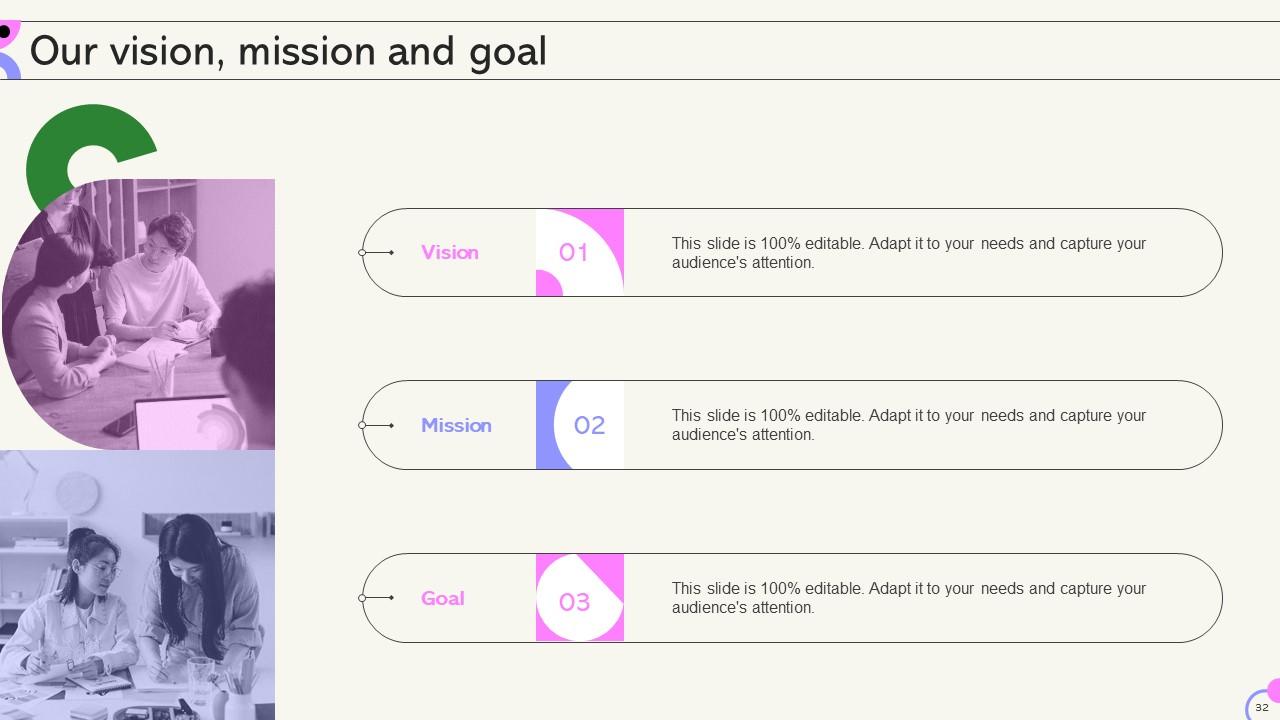This screenshot has width=1280, height=720.
Task: Click the arrow connector beside Mission
Action: pyautogui.click(x=376, y=425)
